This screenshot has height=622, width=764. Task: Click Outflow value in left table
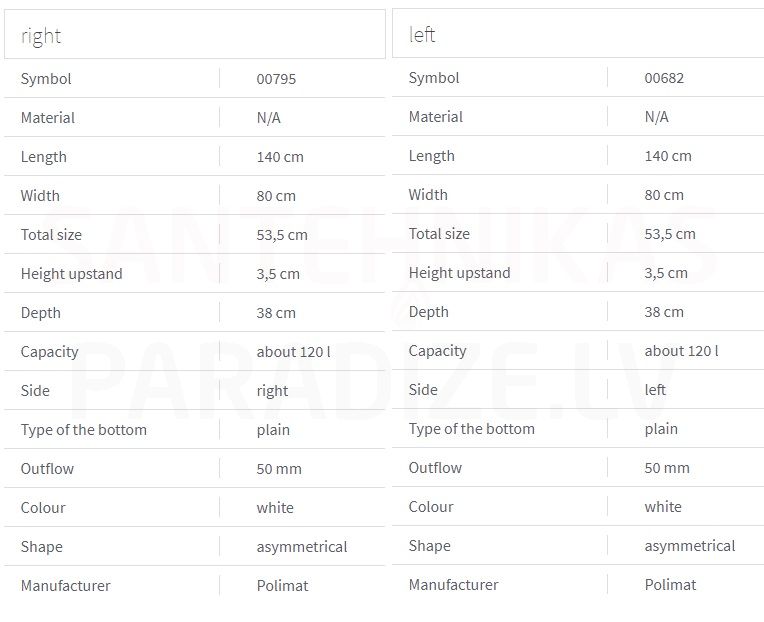(667, 468)
